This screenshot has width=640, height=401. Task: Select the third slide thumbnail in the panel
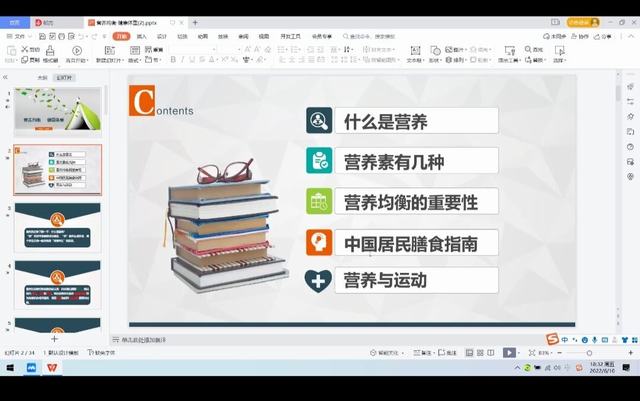[57, 226]
